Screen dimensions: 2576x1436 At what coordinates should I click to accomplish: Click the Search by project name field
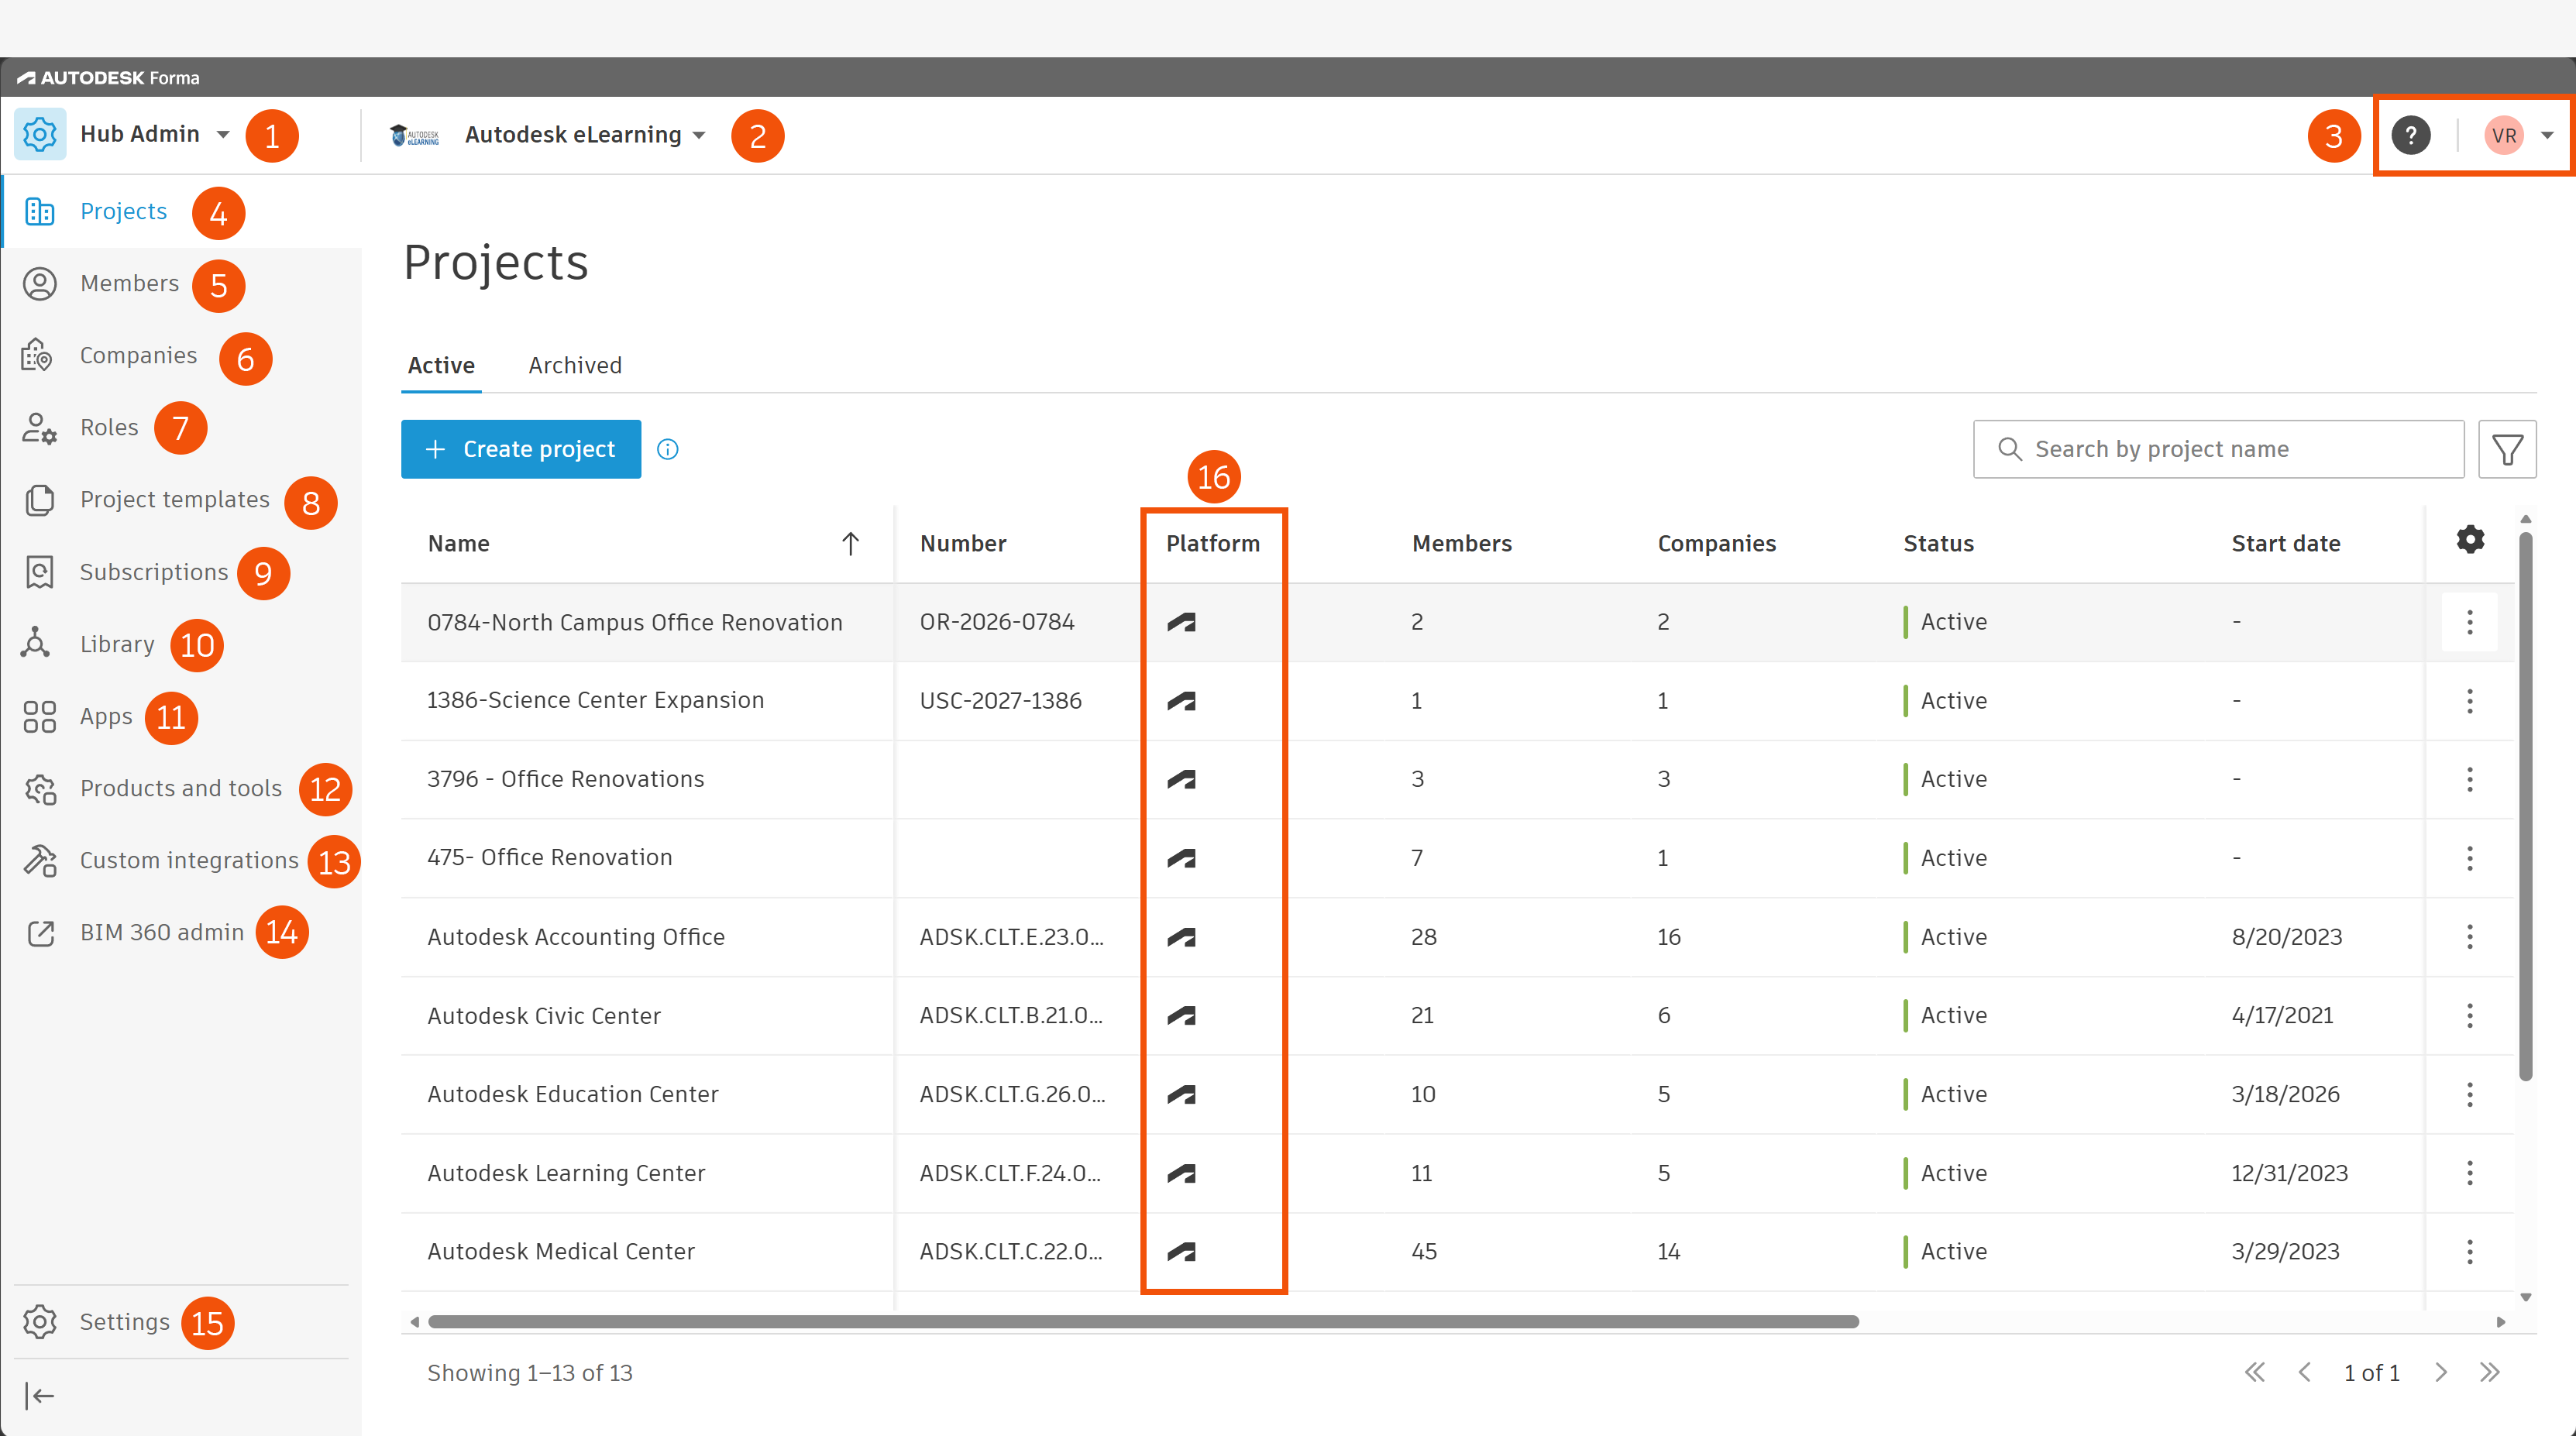click(x=2218, y=449)
